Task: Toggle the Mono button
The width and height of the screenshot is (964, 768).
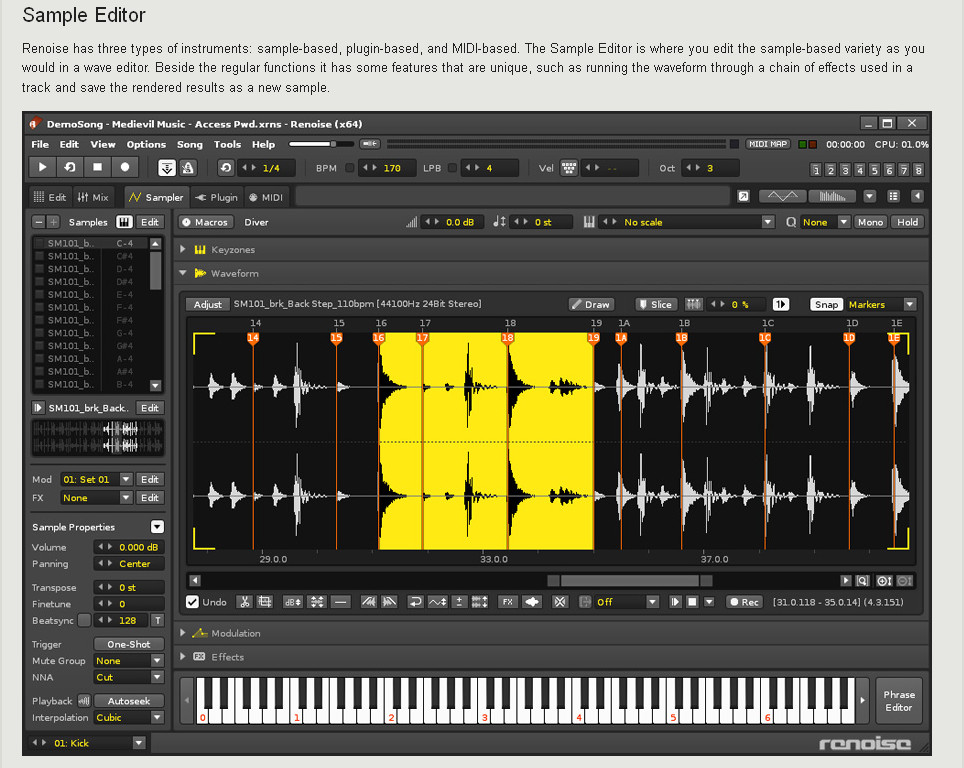Action: pos(870,222)
